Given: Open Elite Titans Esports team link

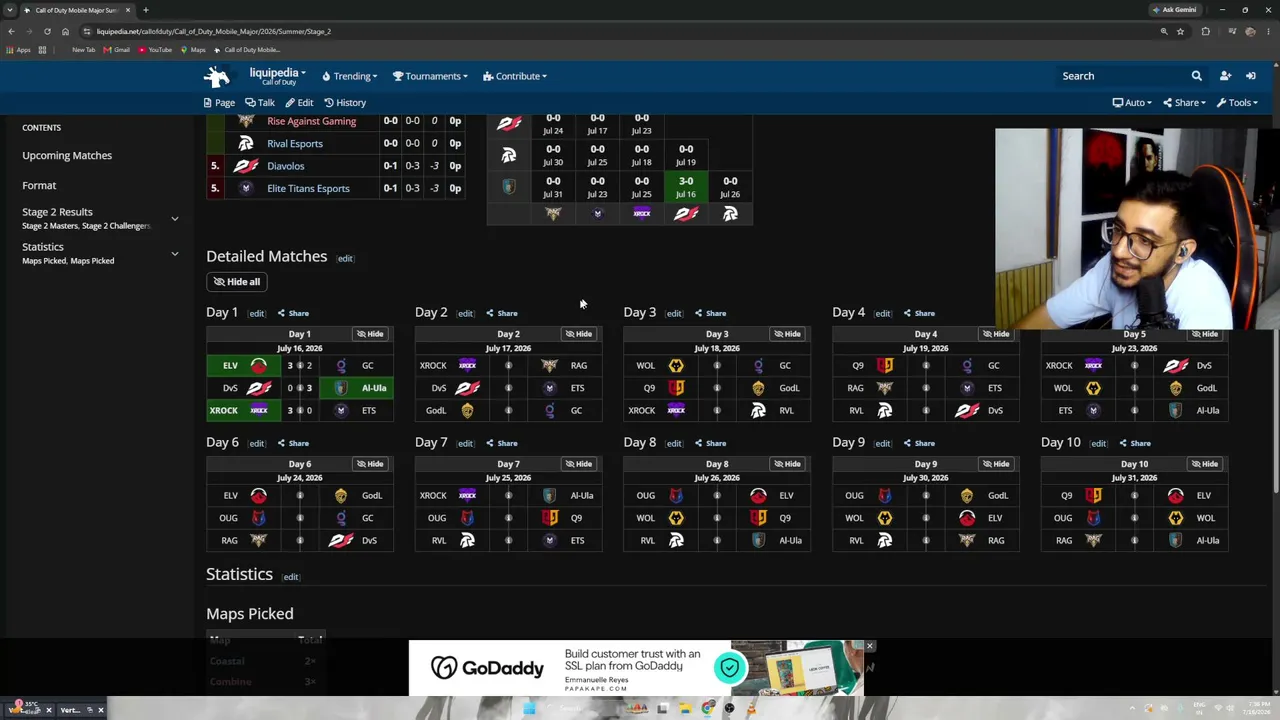Looking at the screenshot, I should [x=308, y=188].
